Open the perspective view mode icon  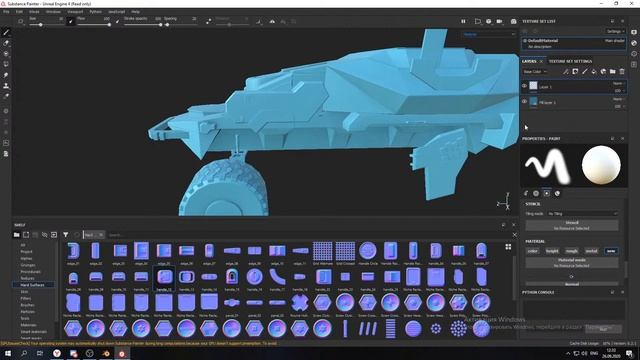coord(478,21)
